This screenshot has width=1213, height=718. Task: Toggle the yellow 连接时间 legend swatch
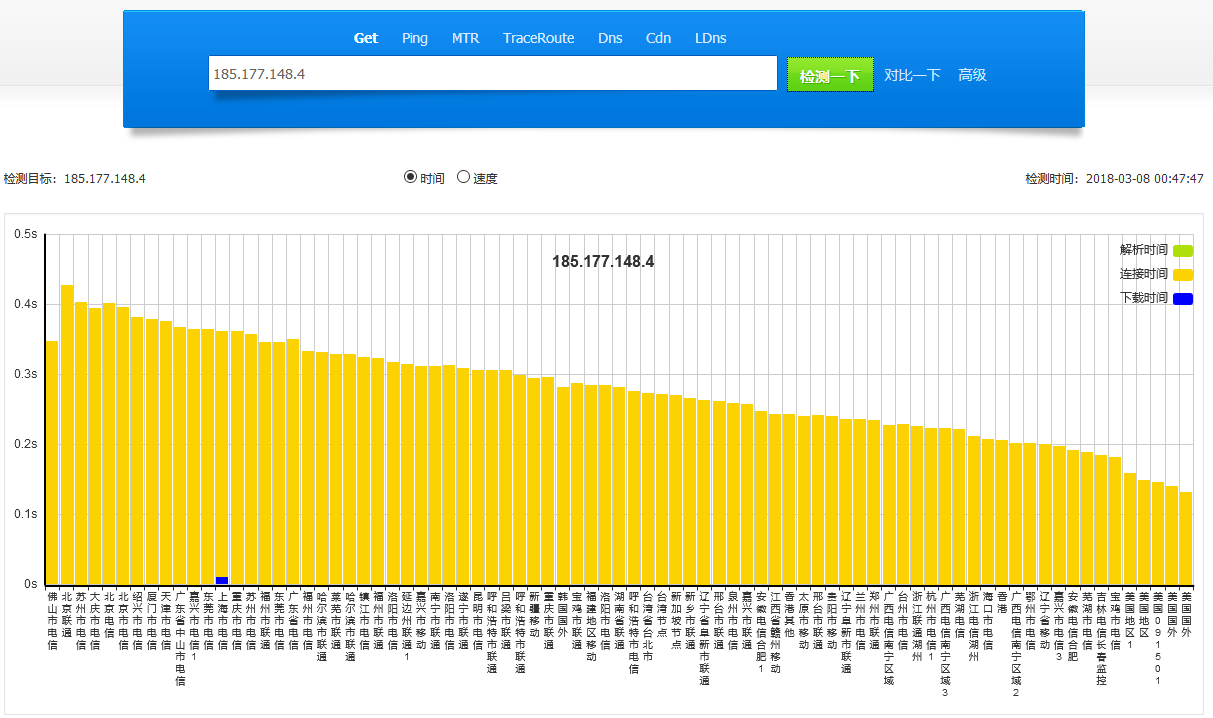[x=1183, y=274]
